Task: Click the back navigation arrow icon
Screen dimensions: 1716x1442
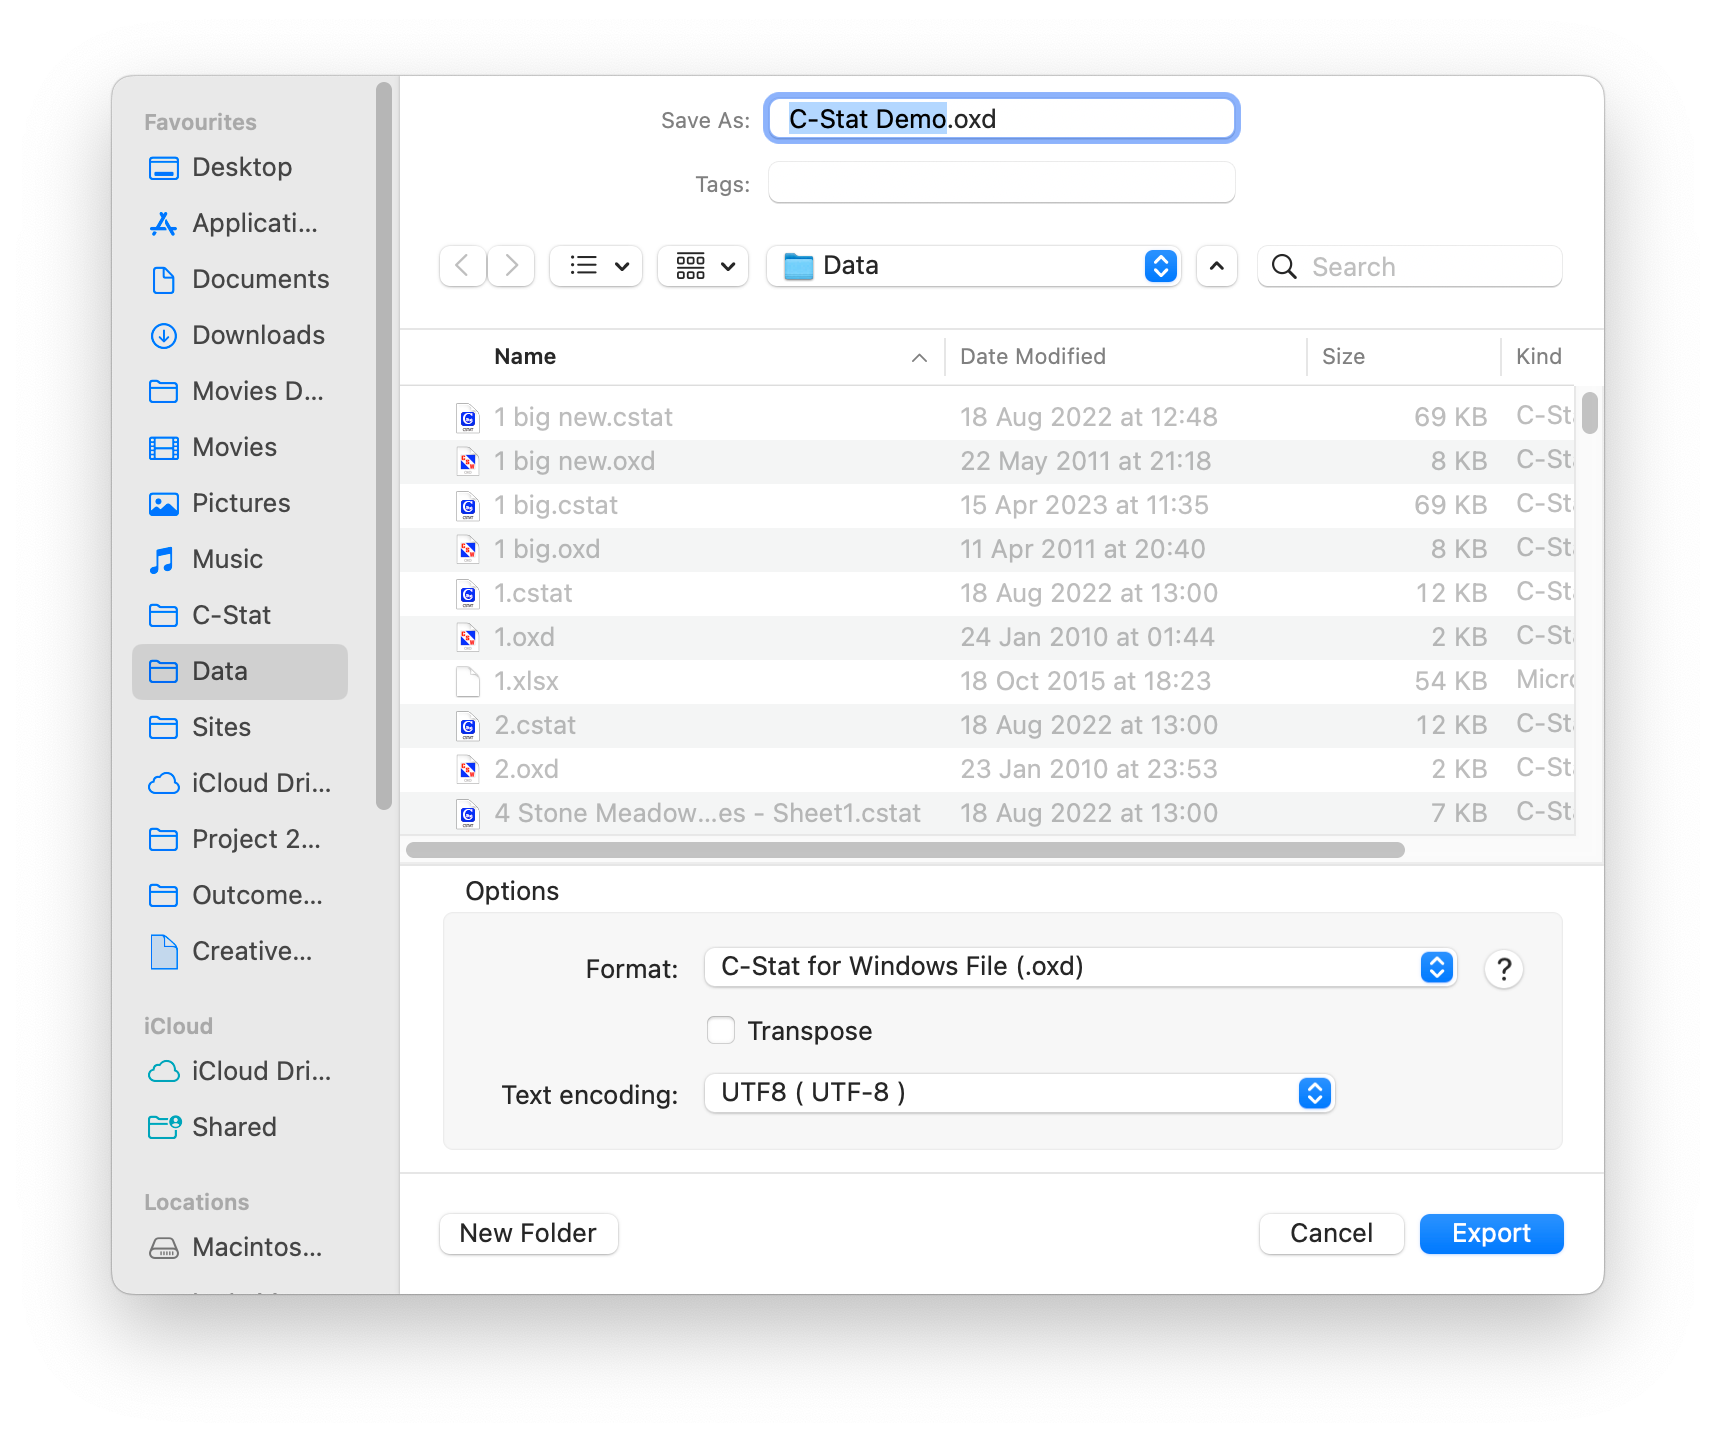Action: pyautogui.click(x=462, y=266)
